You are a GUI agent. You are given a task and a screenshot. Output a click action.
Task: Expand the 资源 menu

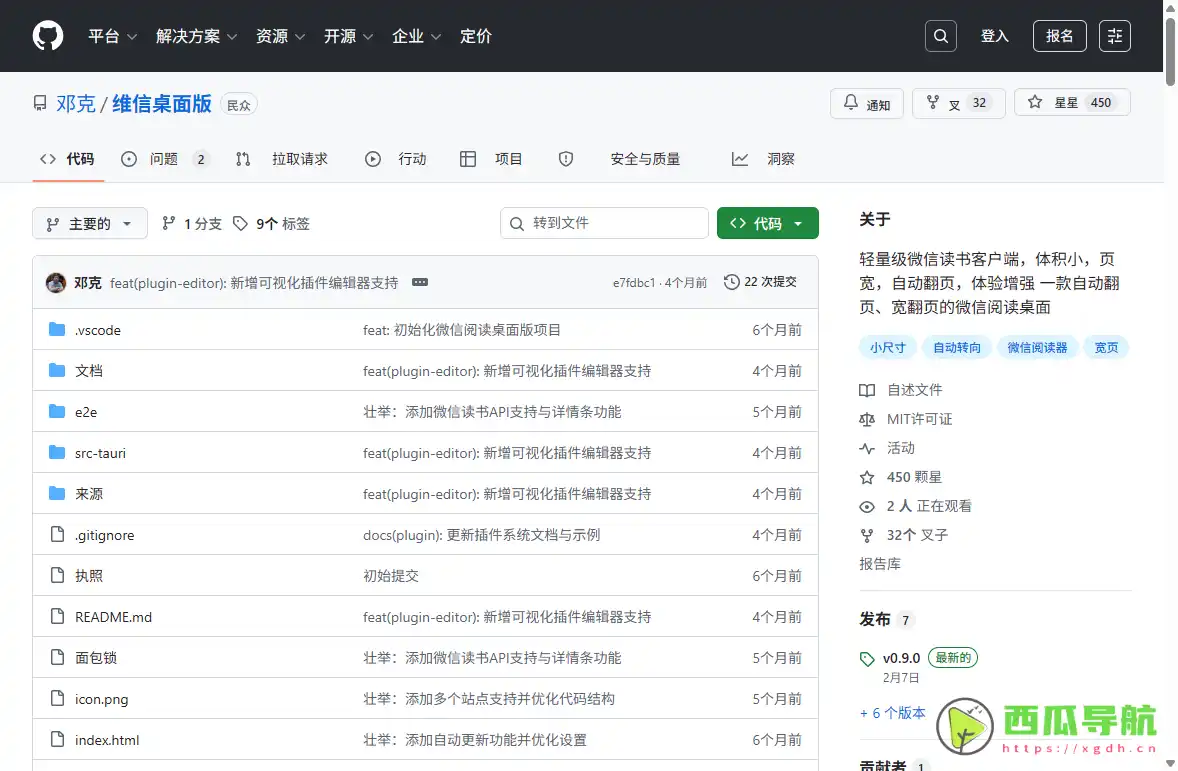point(280,36)
